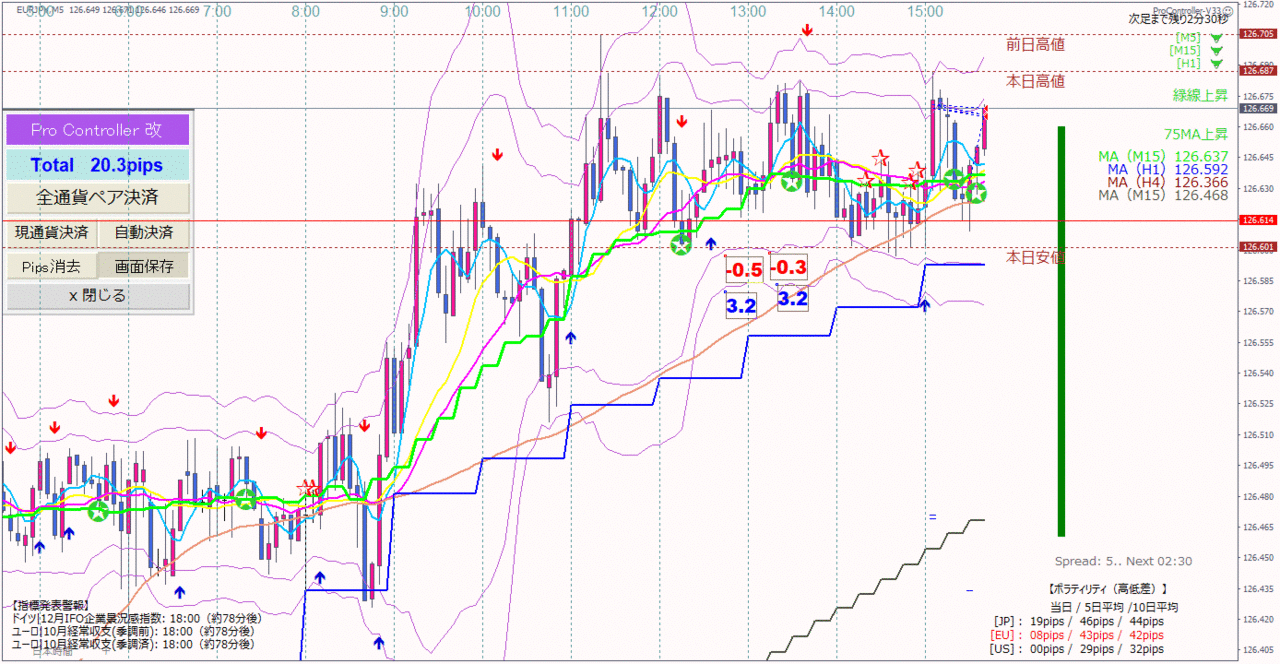
Task: Click the 本日高値 line label
Action: 1035,82
